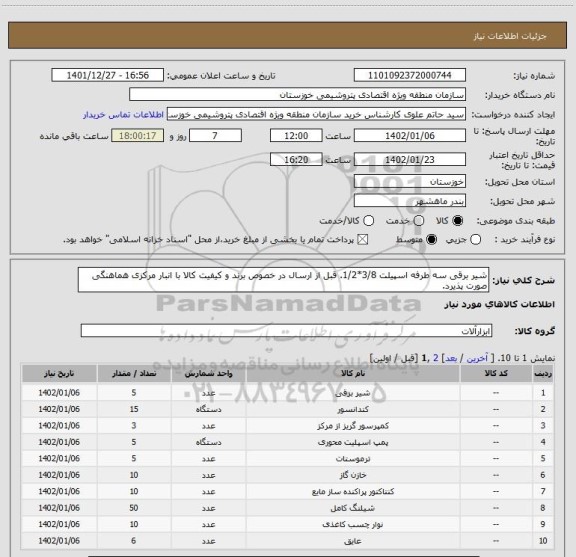
Task: Select the عایق item row
Action: pos(287,541)
